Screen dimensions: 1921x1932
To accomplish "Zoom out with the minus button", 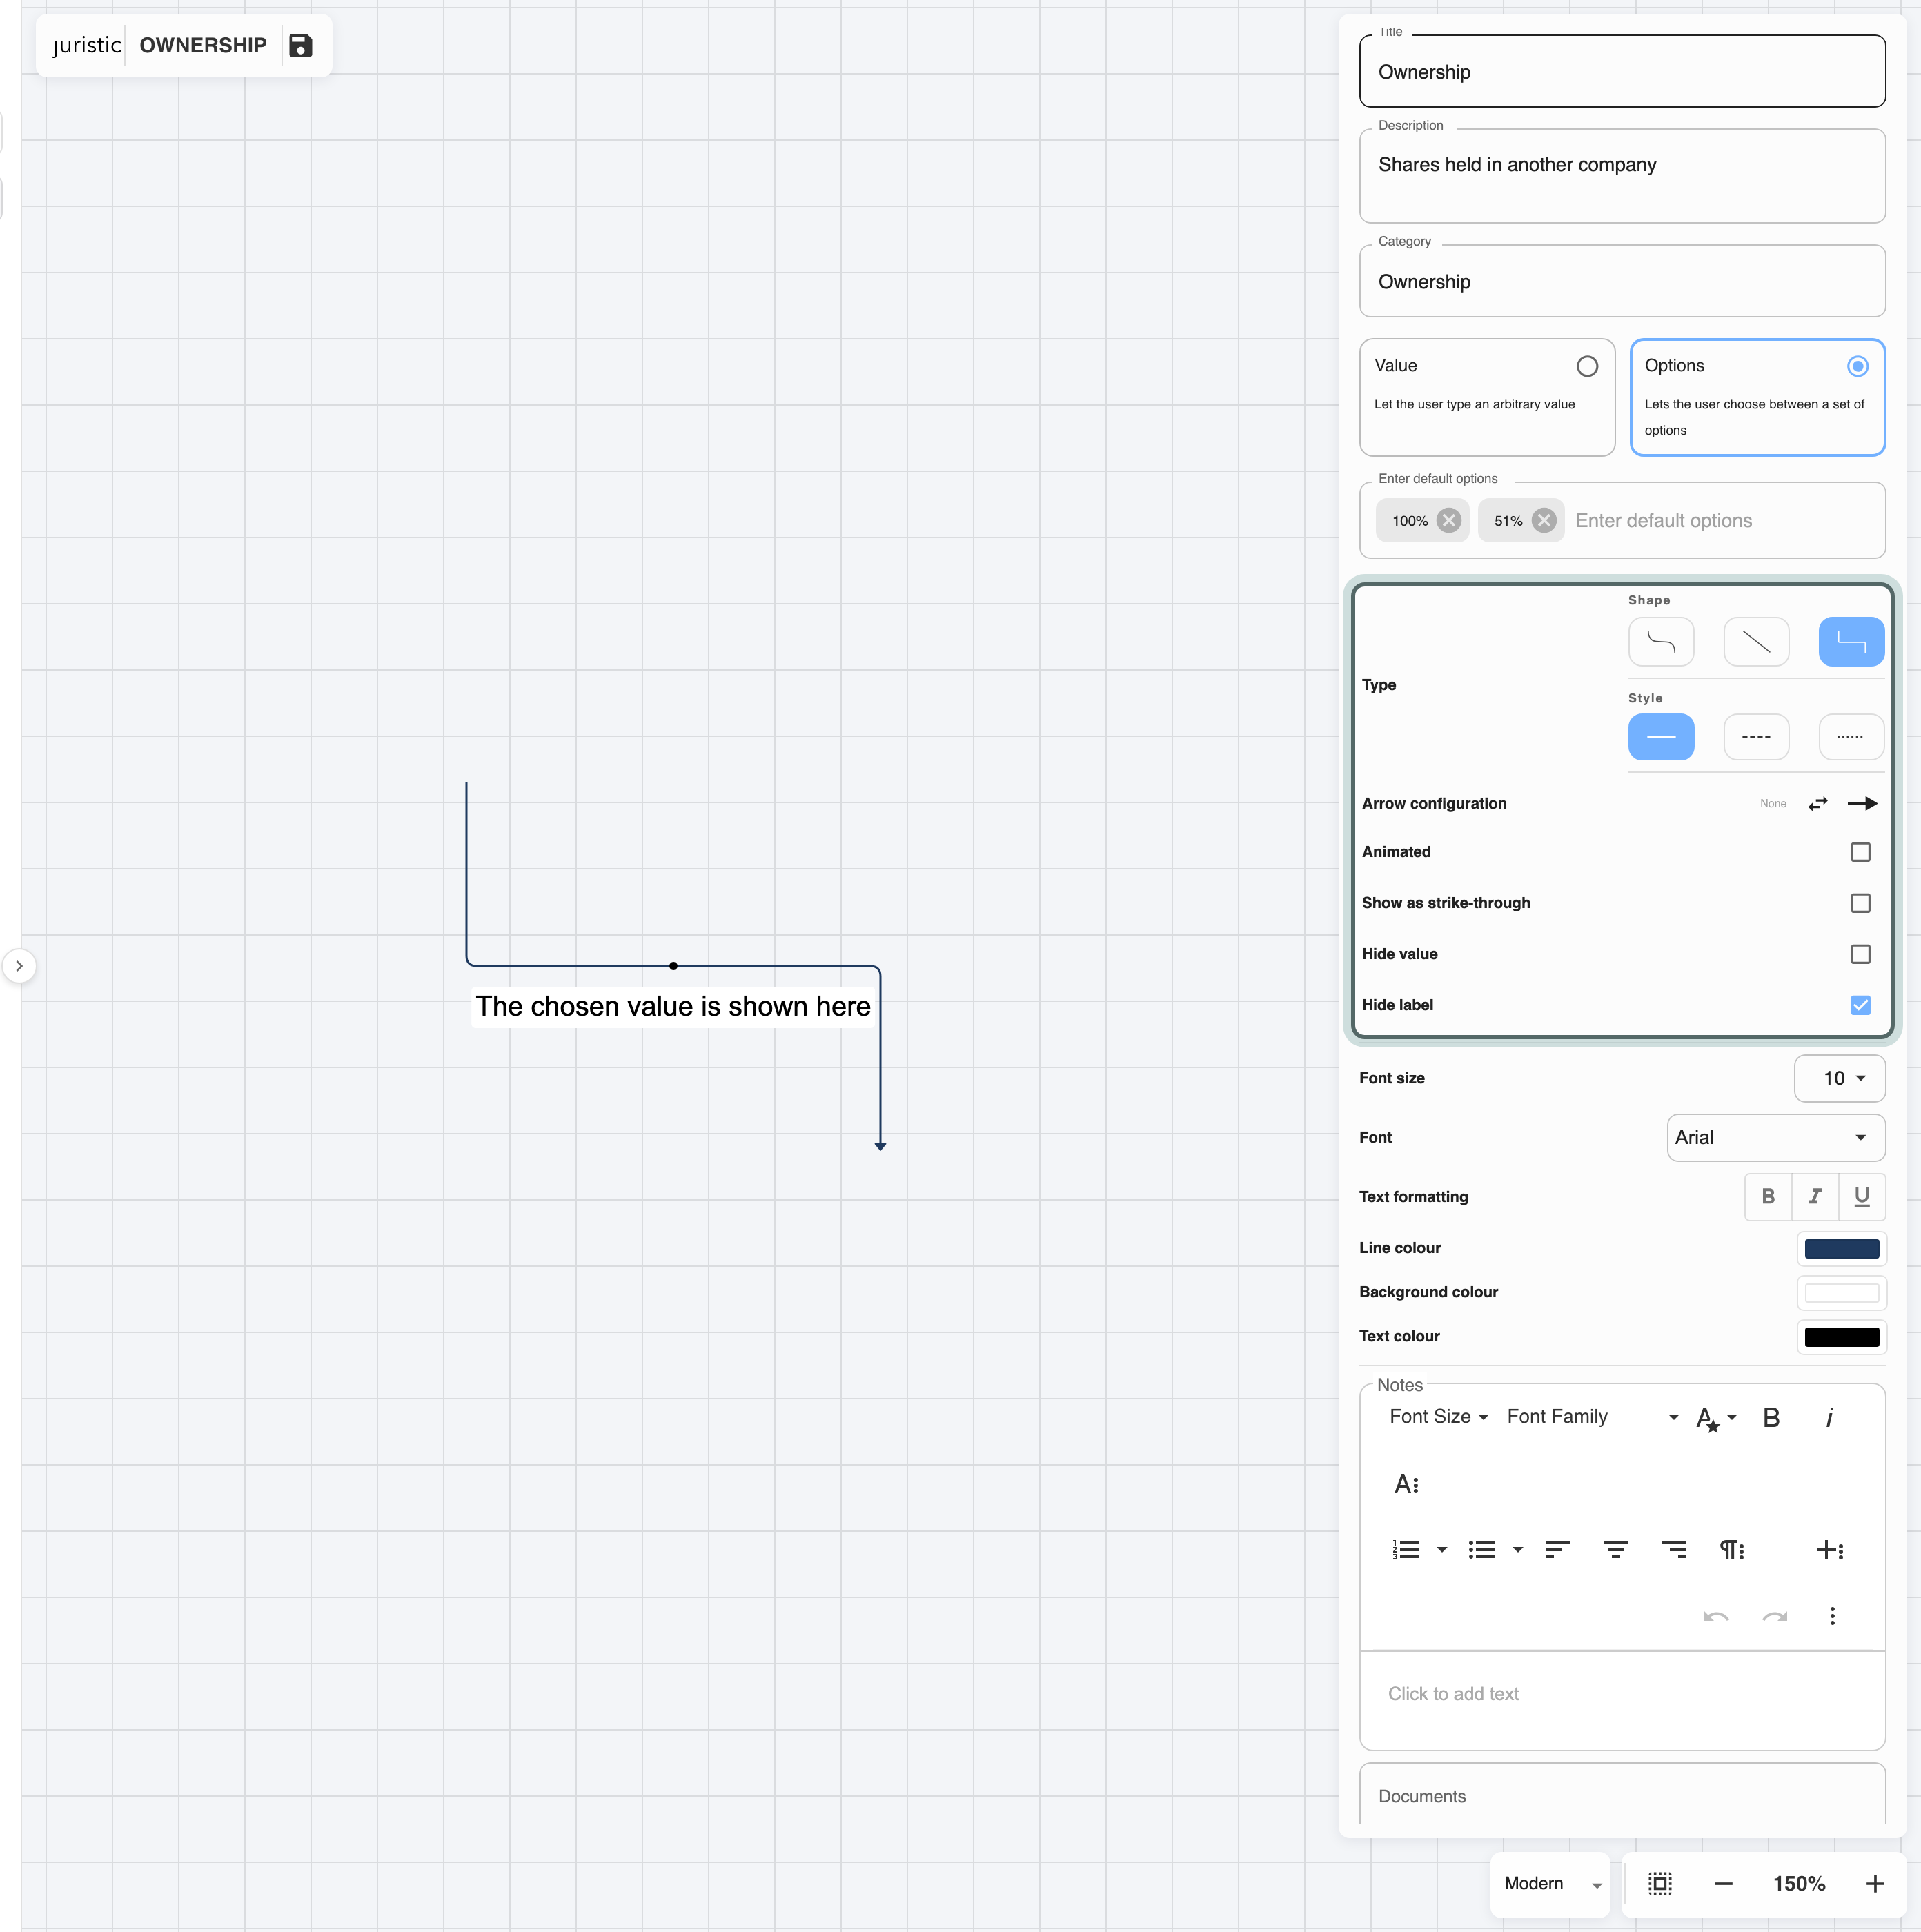I will click(1723, 1884).
